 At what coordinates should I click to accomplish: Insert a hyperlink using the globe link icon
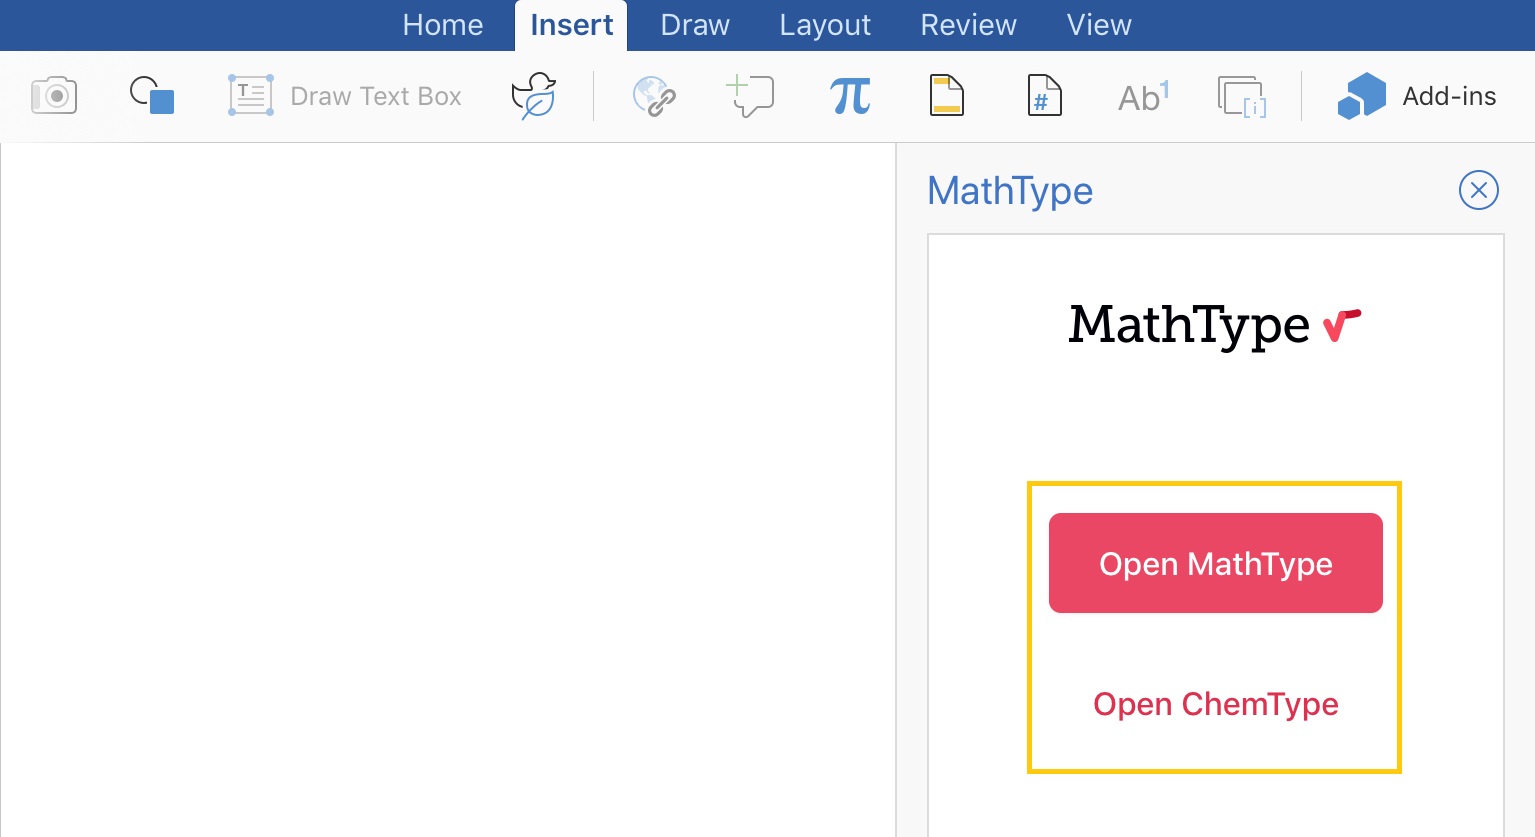[x=654, y=97]
